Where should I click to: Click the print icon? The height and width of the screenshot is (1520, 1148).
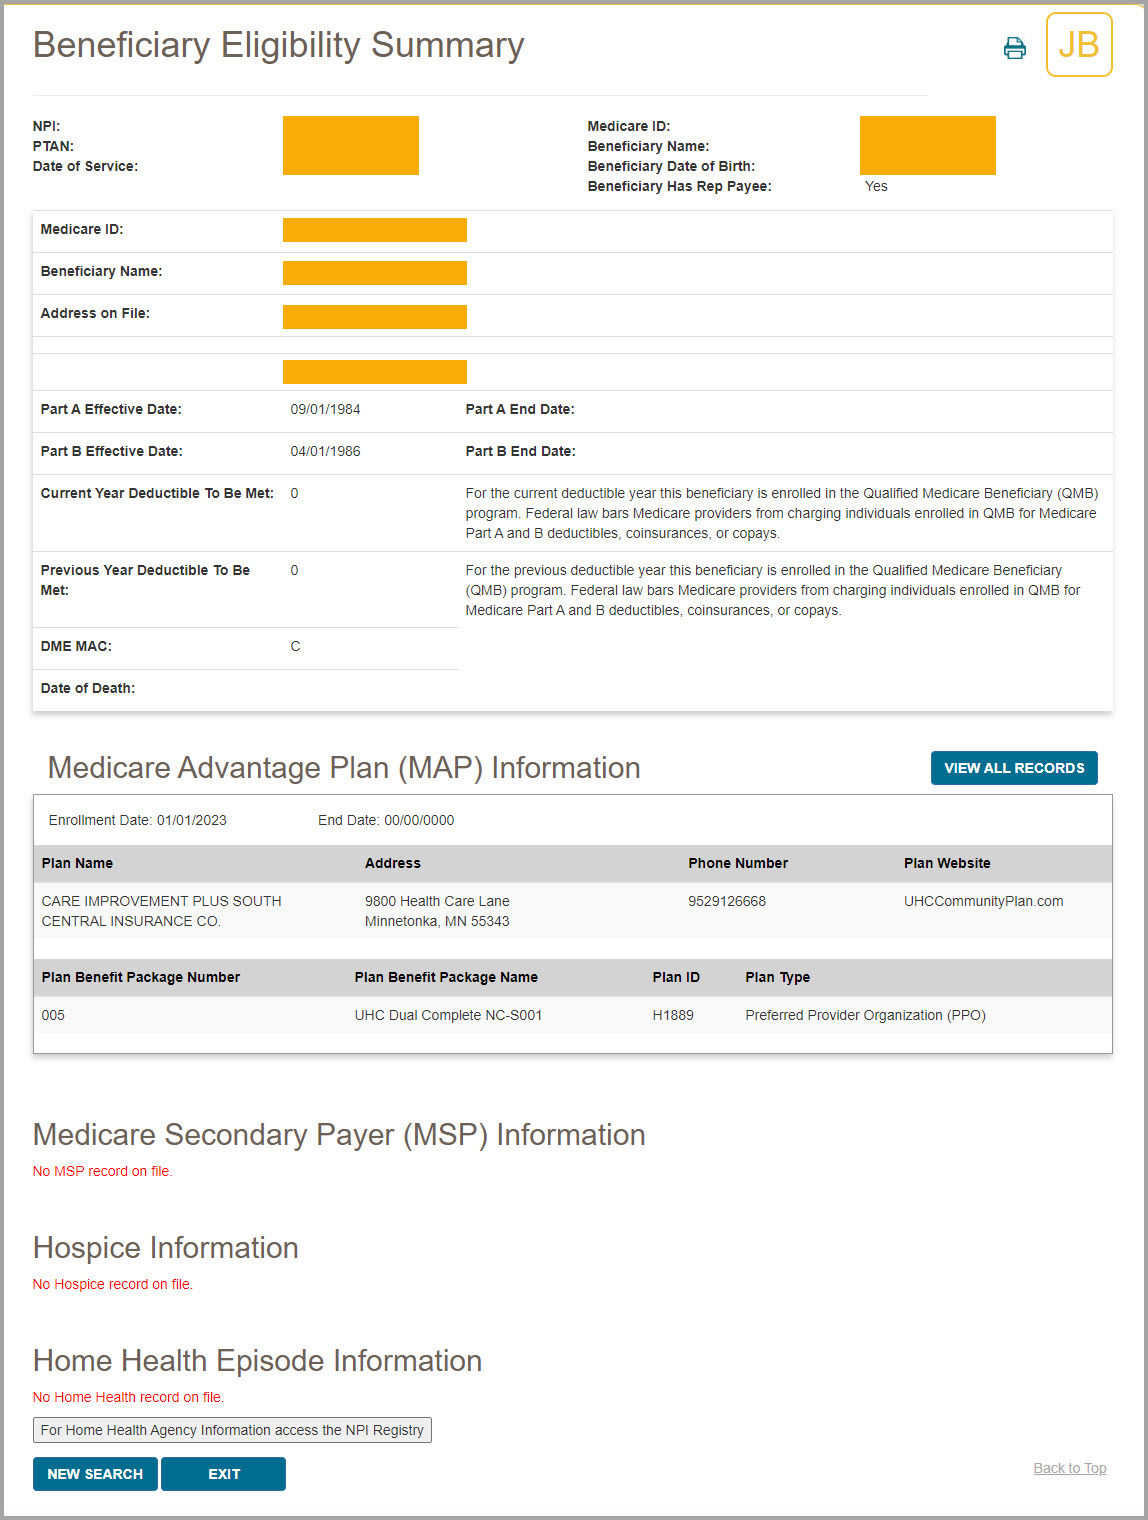(1014, 47)
